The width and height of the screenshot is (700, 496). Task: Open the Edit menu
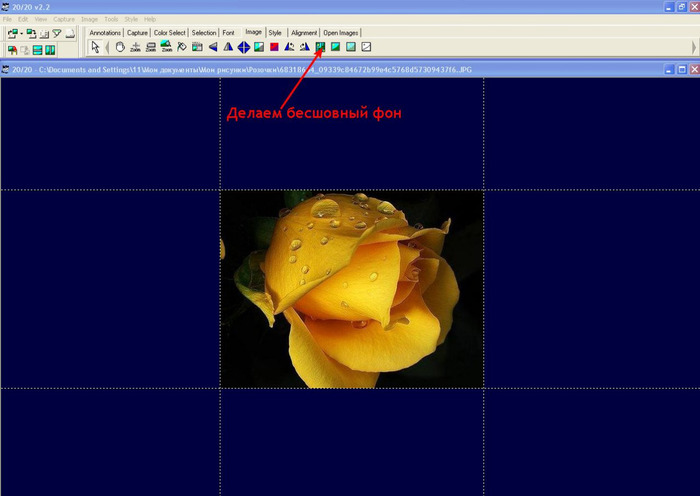click(x=23, y=19)
